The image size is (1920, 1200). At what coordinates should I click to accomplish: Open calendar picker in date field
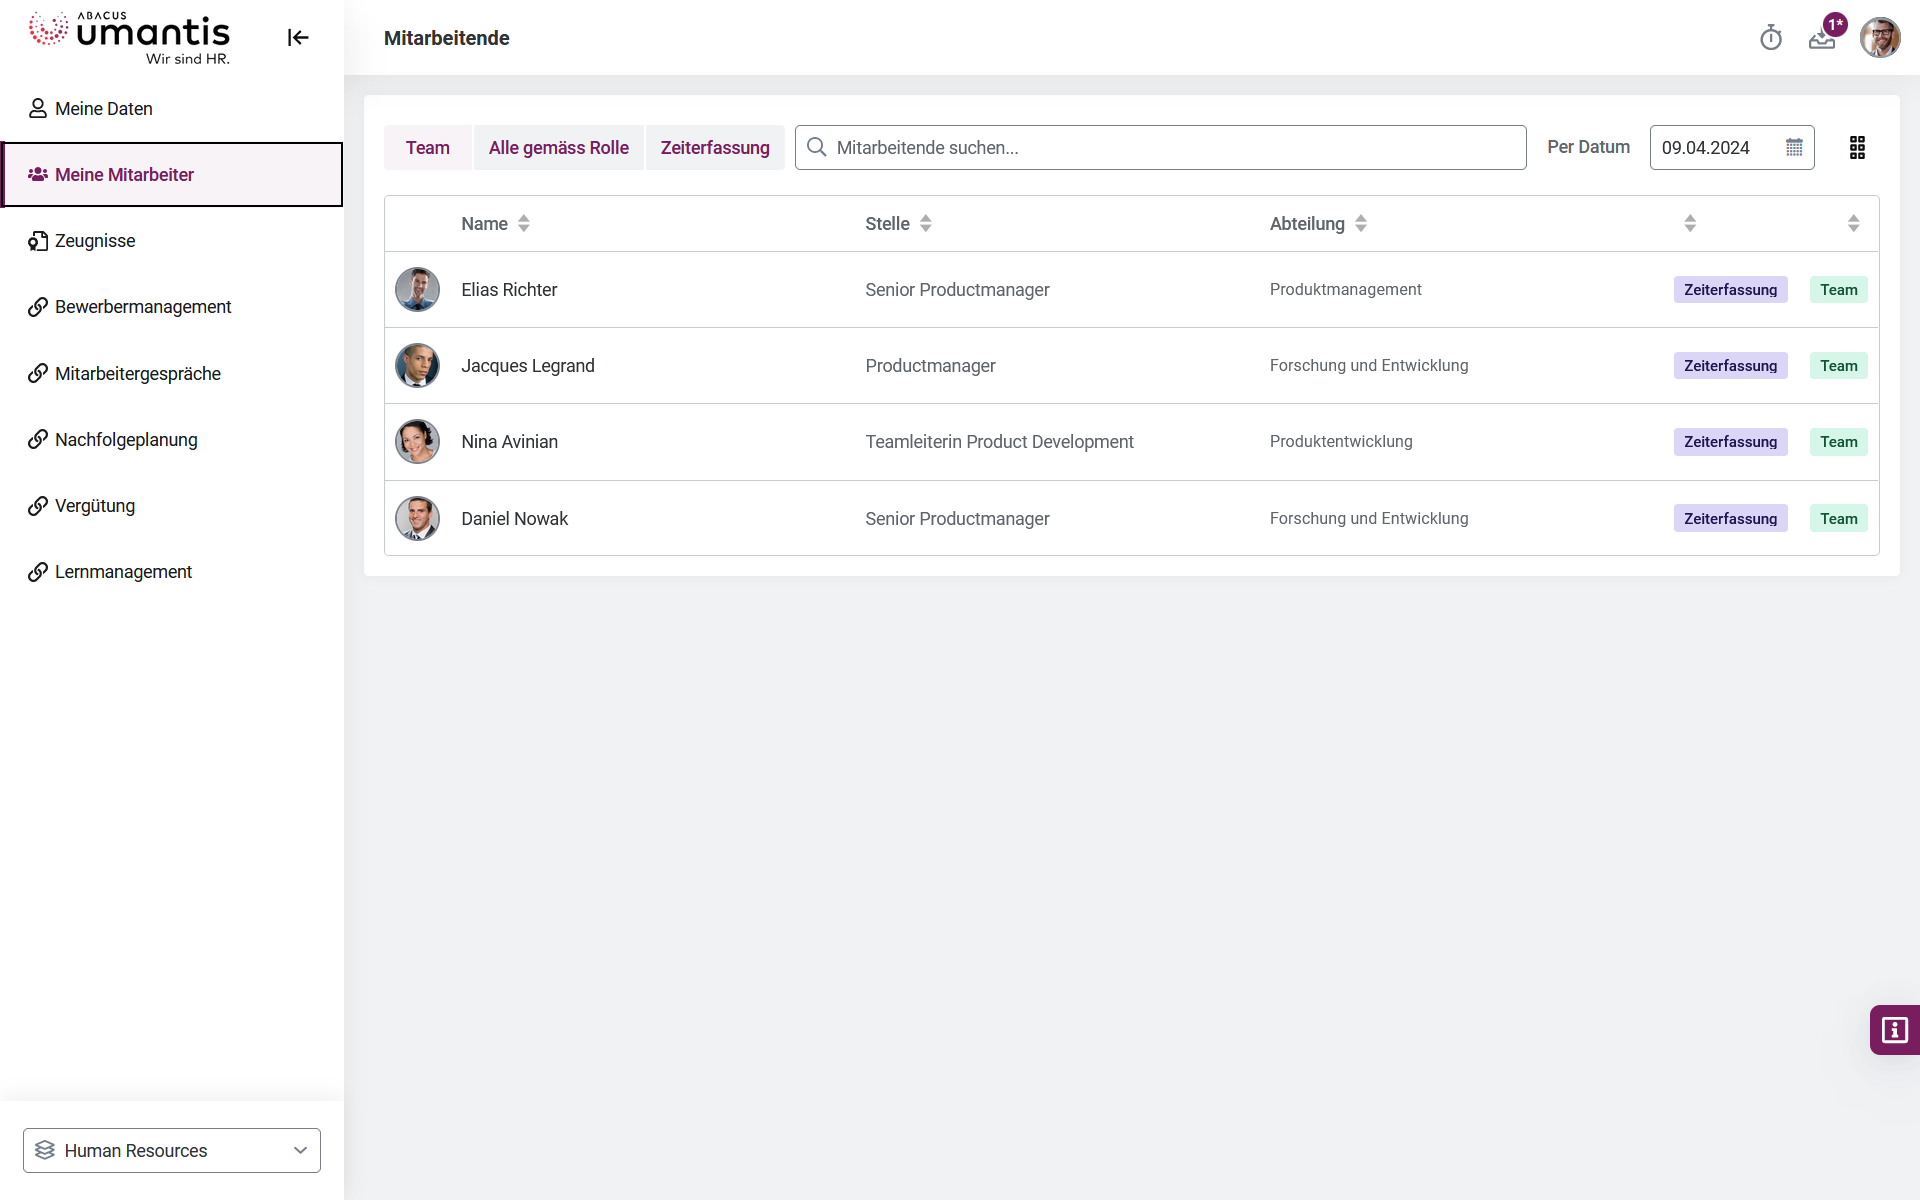click(1794, 148)
